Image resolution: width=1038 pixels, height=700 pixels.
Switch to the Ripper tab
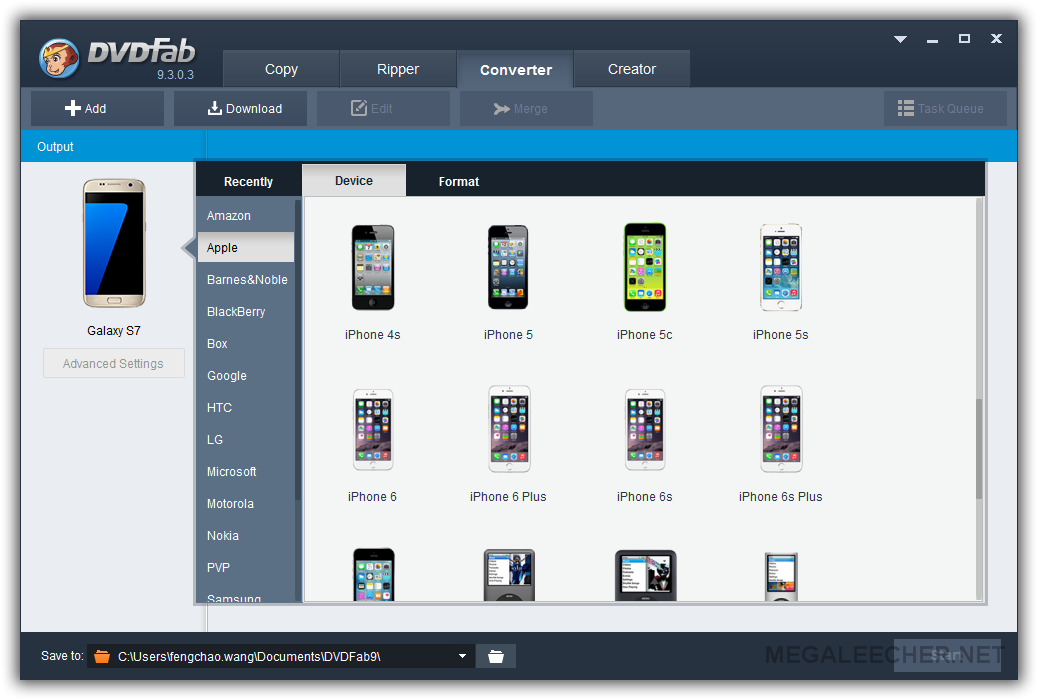[398, 69]
